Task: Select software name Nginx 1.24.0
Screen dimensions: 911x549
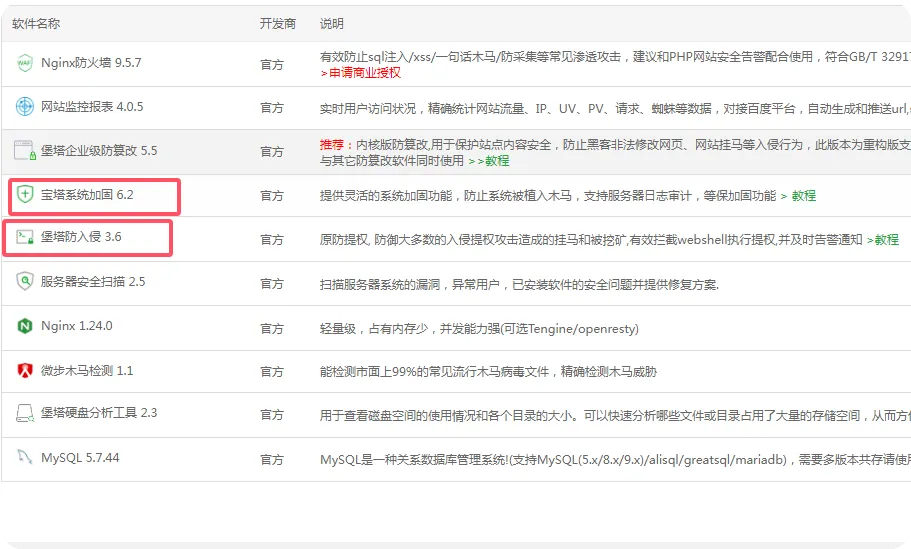Action: (x=77, y=326)
